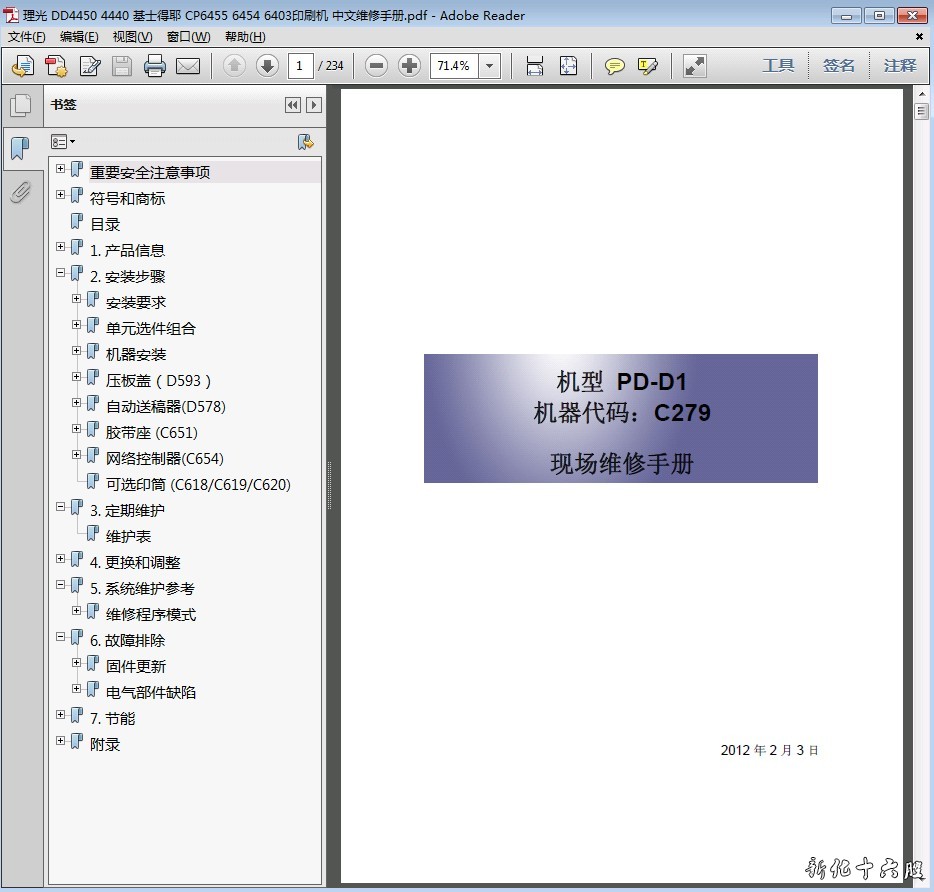Open the attachments paperclip panel
This screenshot has height=892, width=934.
(x=20, y=191)
